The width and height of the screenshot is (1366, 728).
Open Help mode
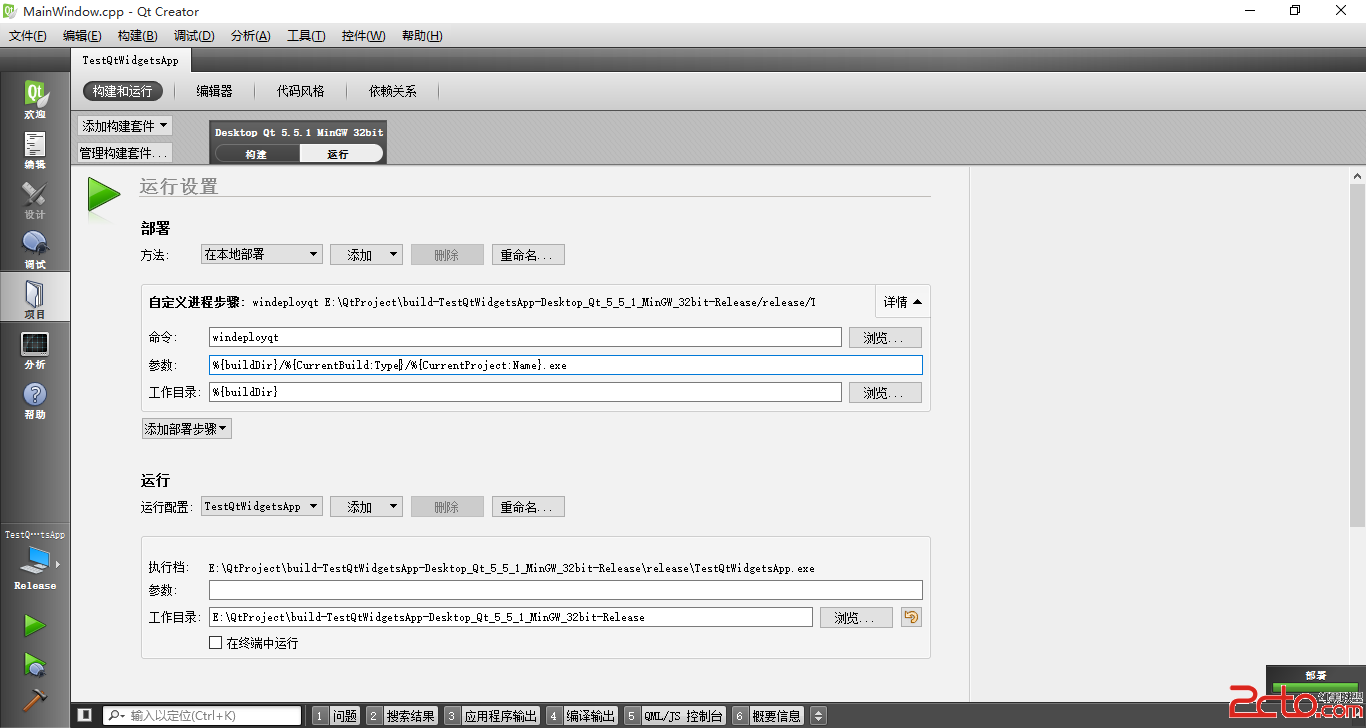[35, 400]
